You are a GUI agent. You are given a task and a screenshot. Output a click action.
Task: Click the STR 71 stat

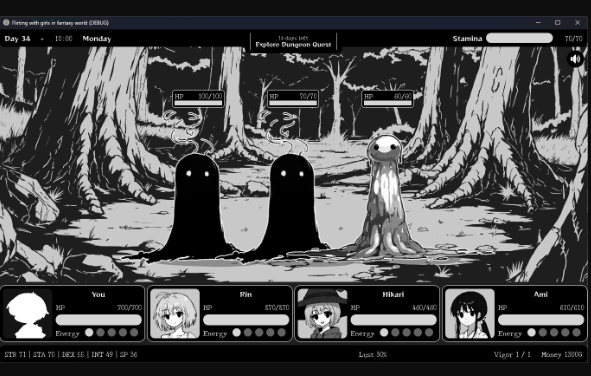click(15, 355)
